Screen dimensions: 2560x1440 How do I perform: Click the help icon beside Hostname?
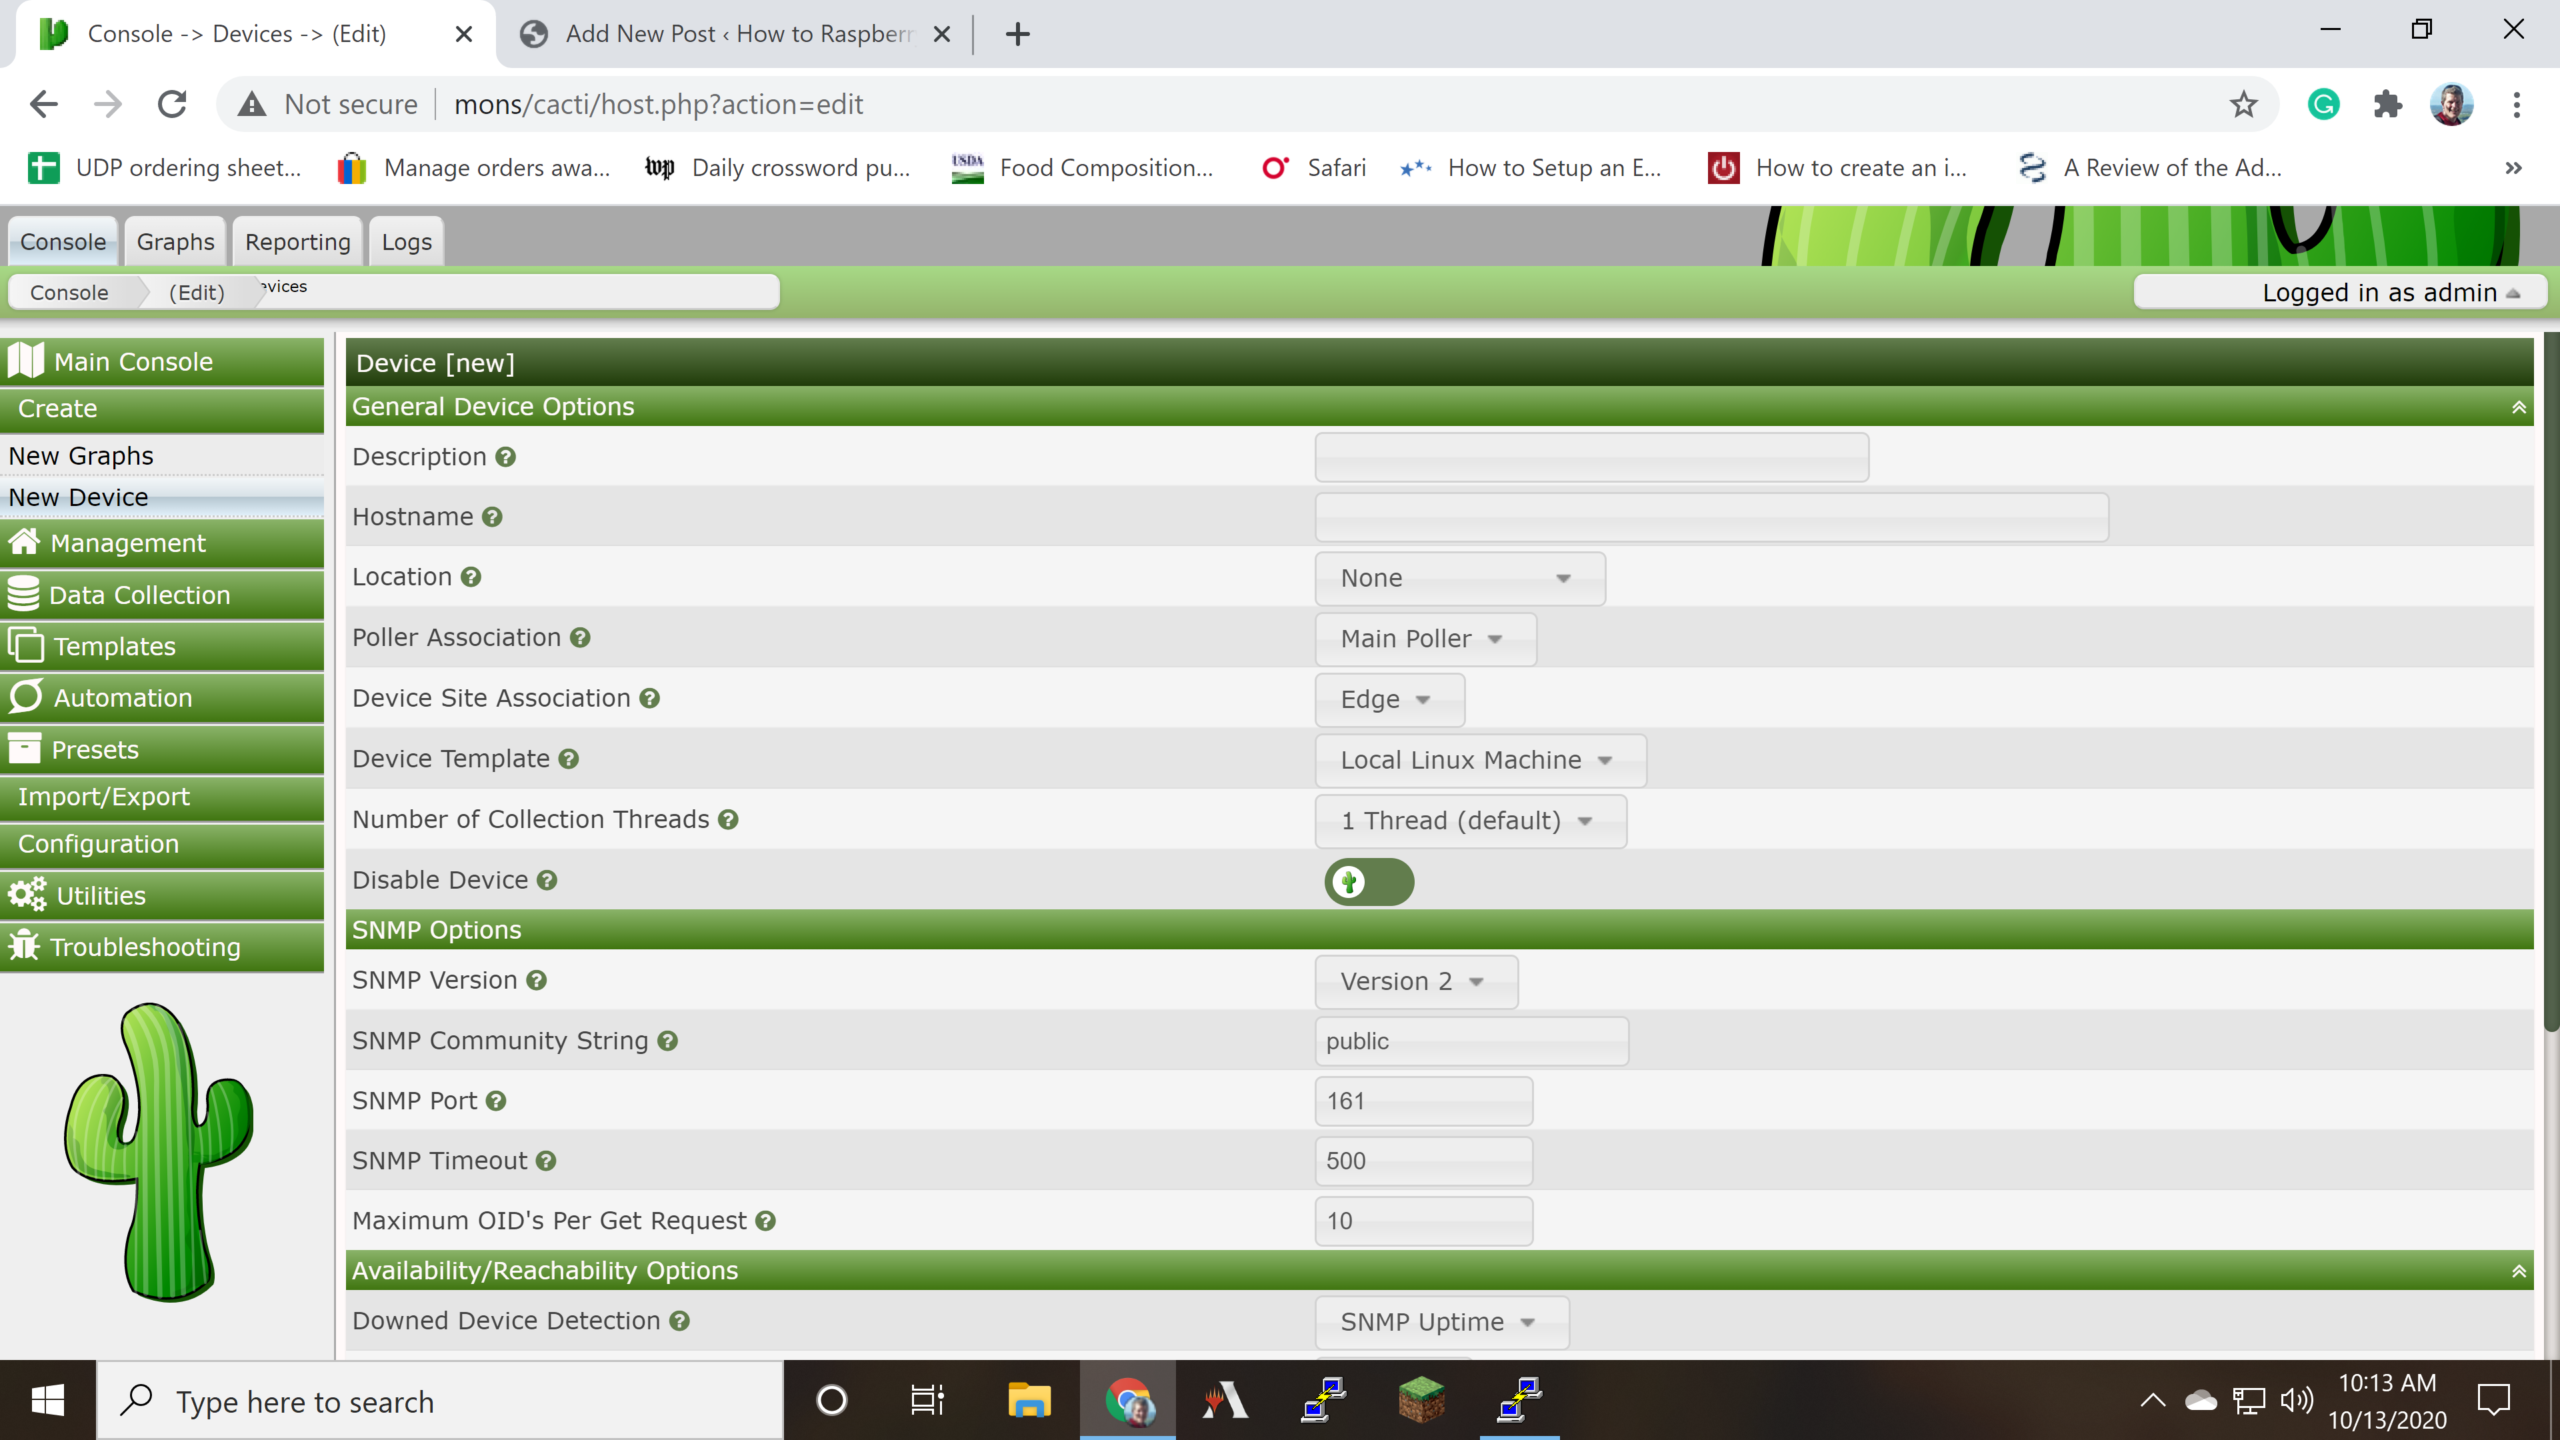tap(492, 517)
